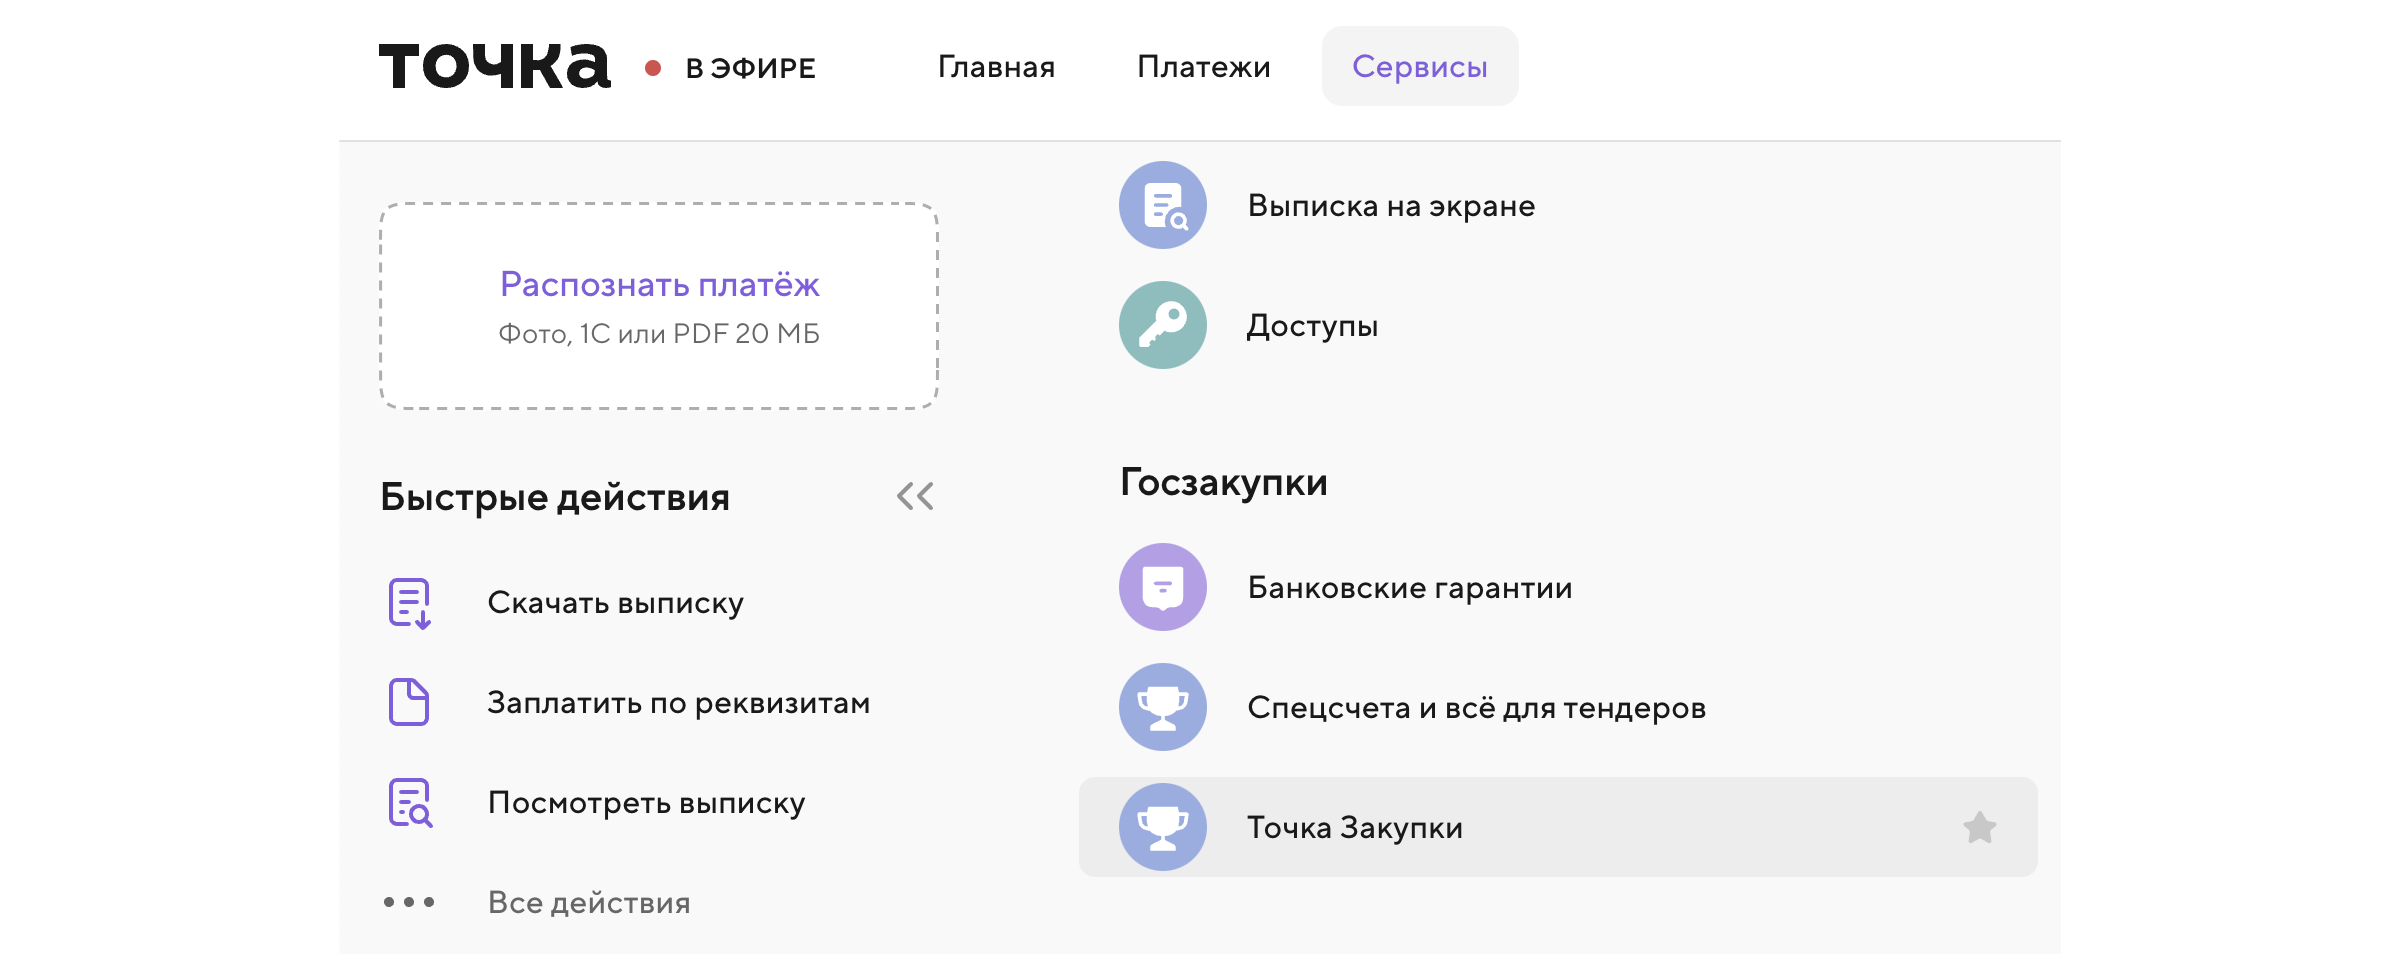Click the Скачать выписку download icon
The height and width of the screenshot is (954, 2400).
[x=409, y=603]
